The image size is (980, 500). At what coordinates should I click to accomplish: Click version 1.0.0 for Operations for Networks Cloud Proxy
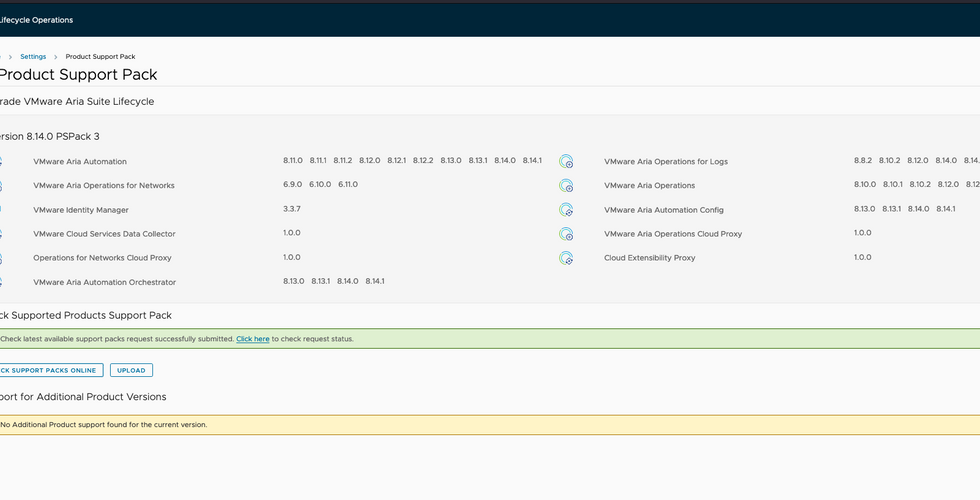pyautogui.click(x=292, y=257)
